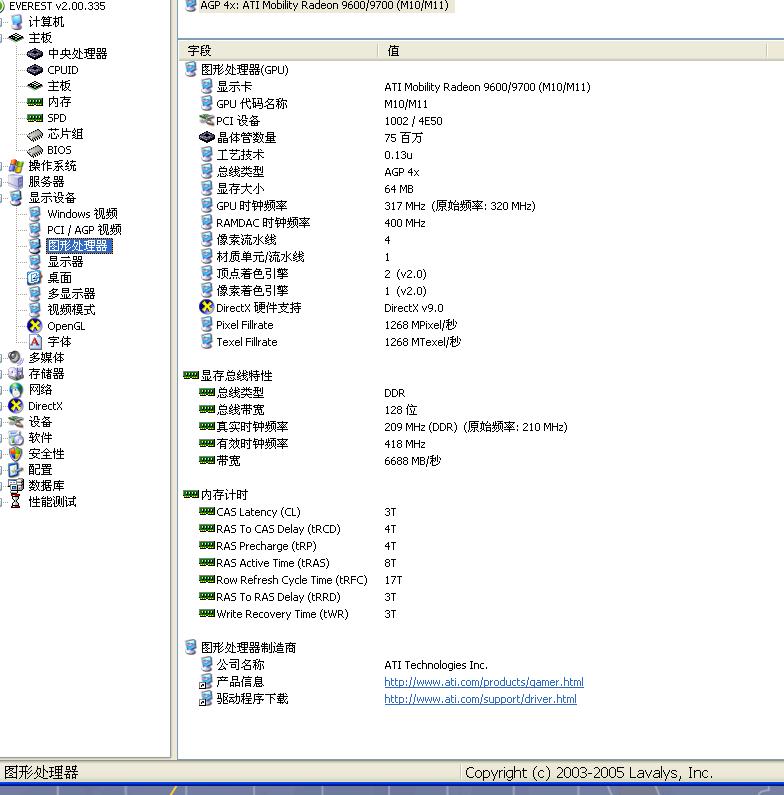Click the 网络 network globe icon
784x795 pixels.
point(16,389)
